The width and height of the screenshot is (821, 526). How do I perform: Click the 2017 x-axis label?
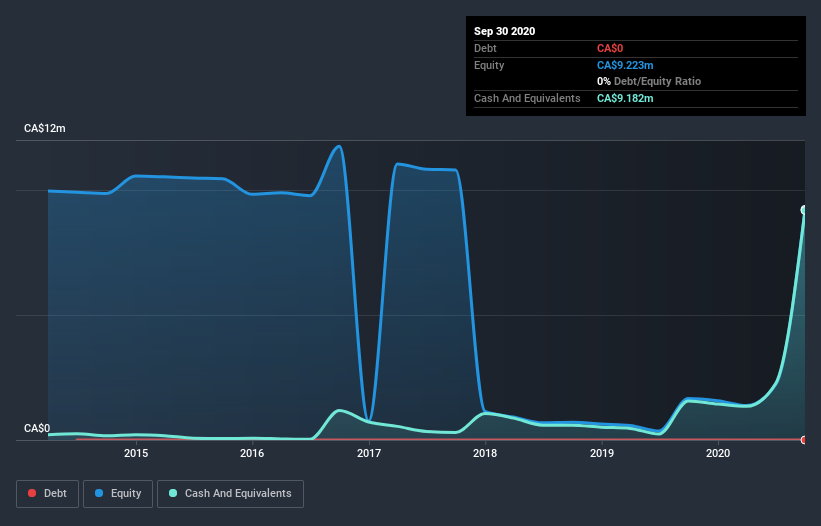tap(369, 453)
